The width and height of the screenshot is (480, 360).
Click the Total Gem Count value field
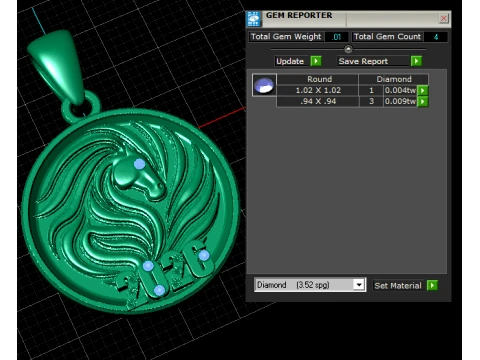tap(436, 37)
